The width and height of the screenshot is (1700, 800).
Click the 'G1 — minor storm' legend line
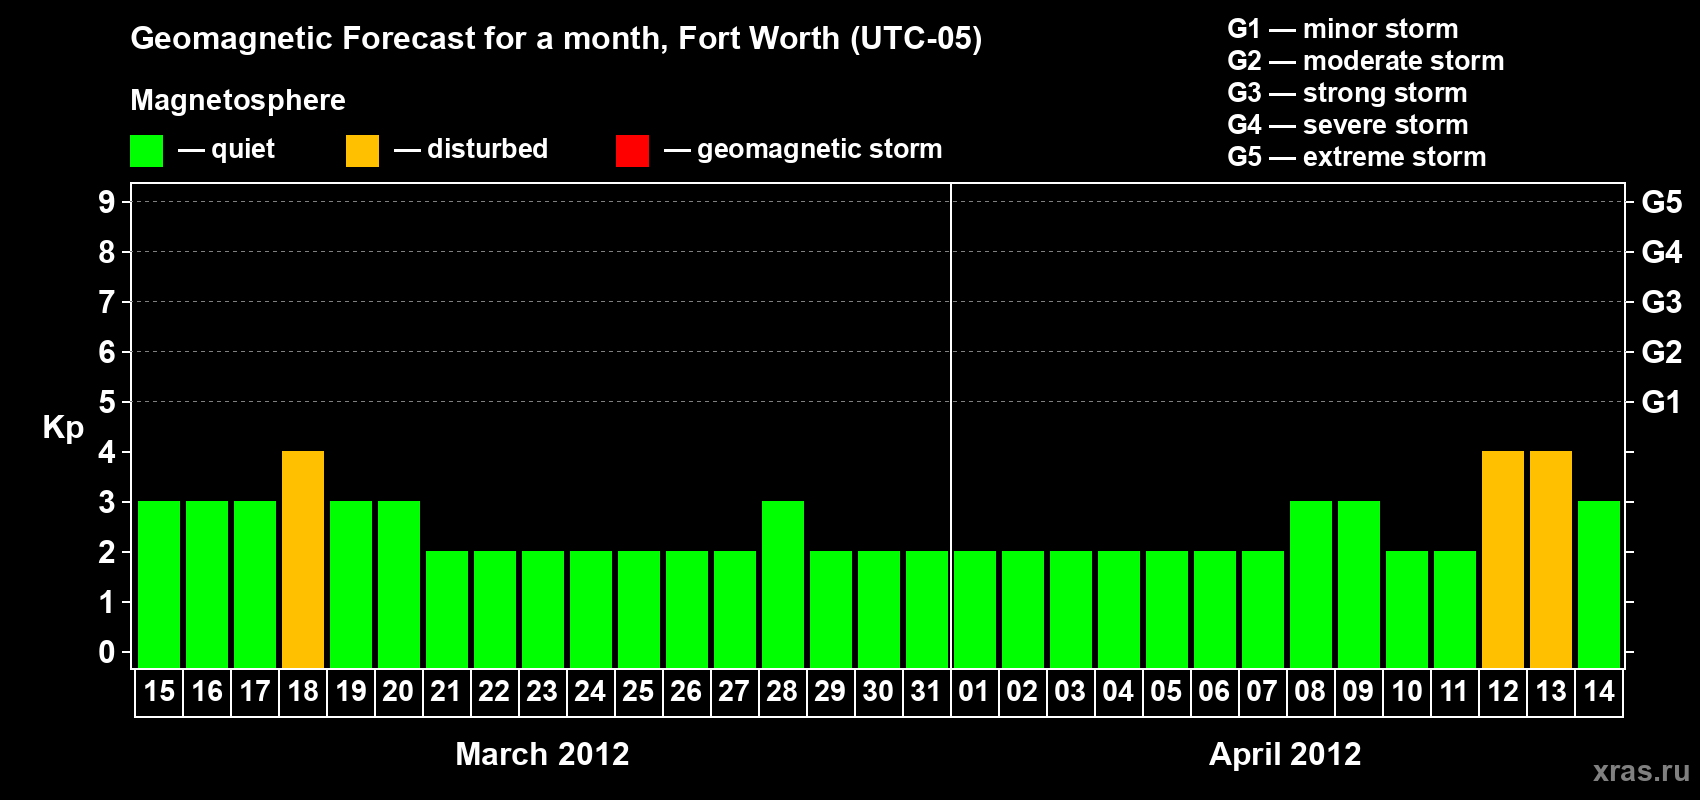(1343, 29)
